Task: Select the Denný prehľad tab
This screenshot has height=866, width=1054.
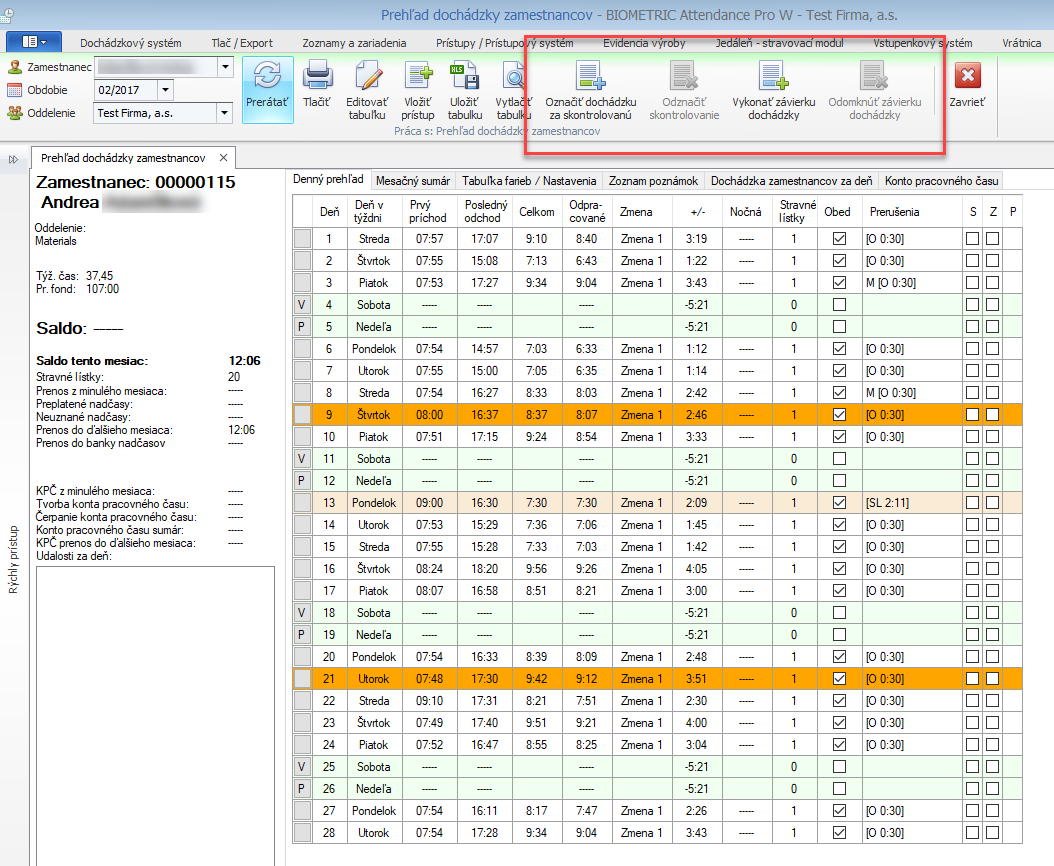Action: click(328, 180)
